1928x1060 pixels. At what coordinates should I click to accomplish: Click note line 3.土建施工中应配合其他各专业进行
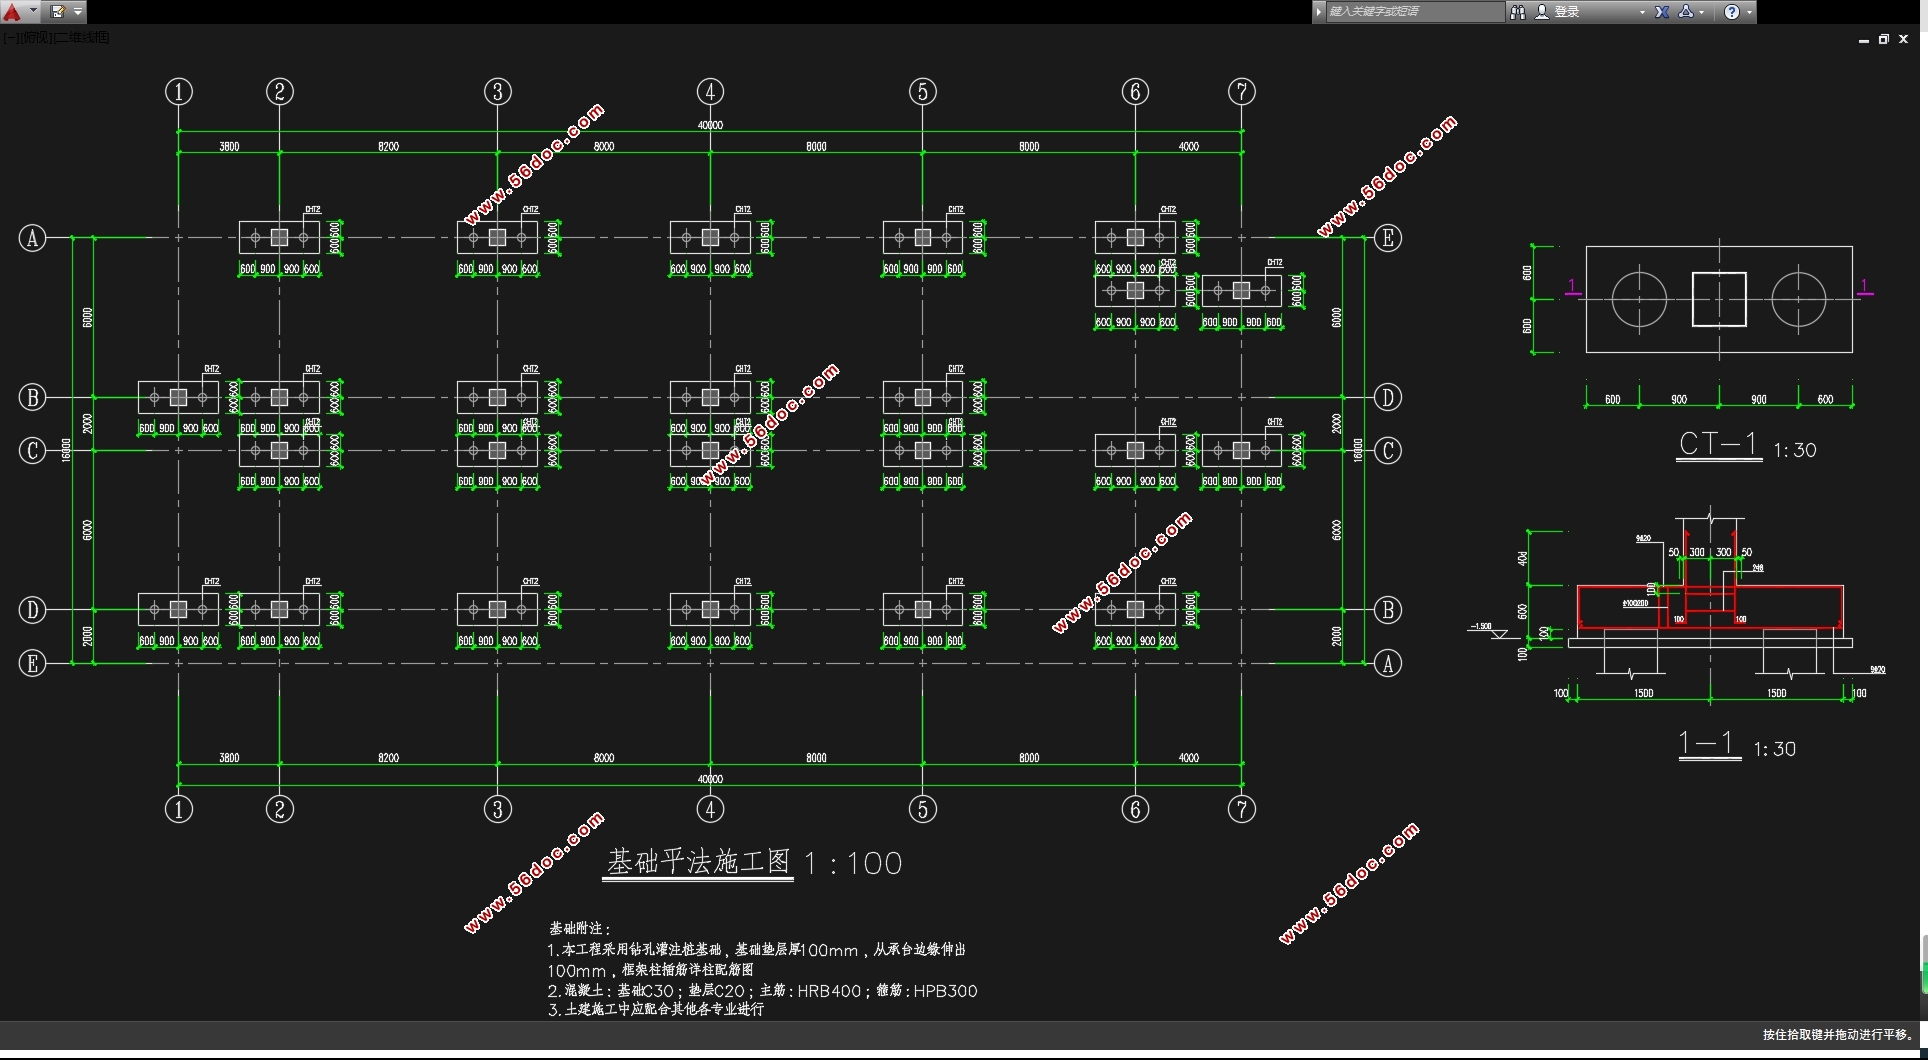coord(656,1010)
